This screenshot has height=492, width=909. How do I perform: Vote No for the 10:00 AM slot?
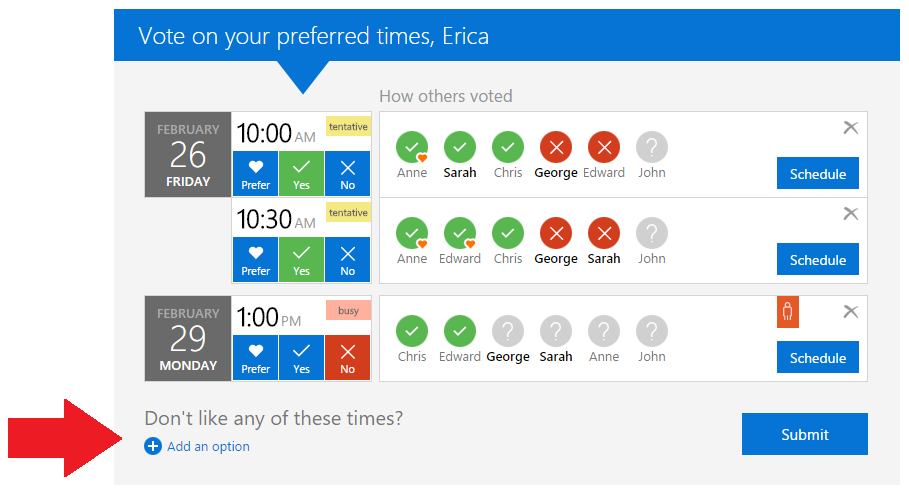(348, 173)
